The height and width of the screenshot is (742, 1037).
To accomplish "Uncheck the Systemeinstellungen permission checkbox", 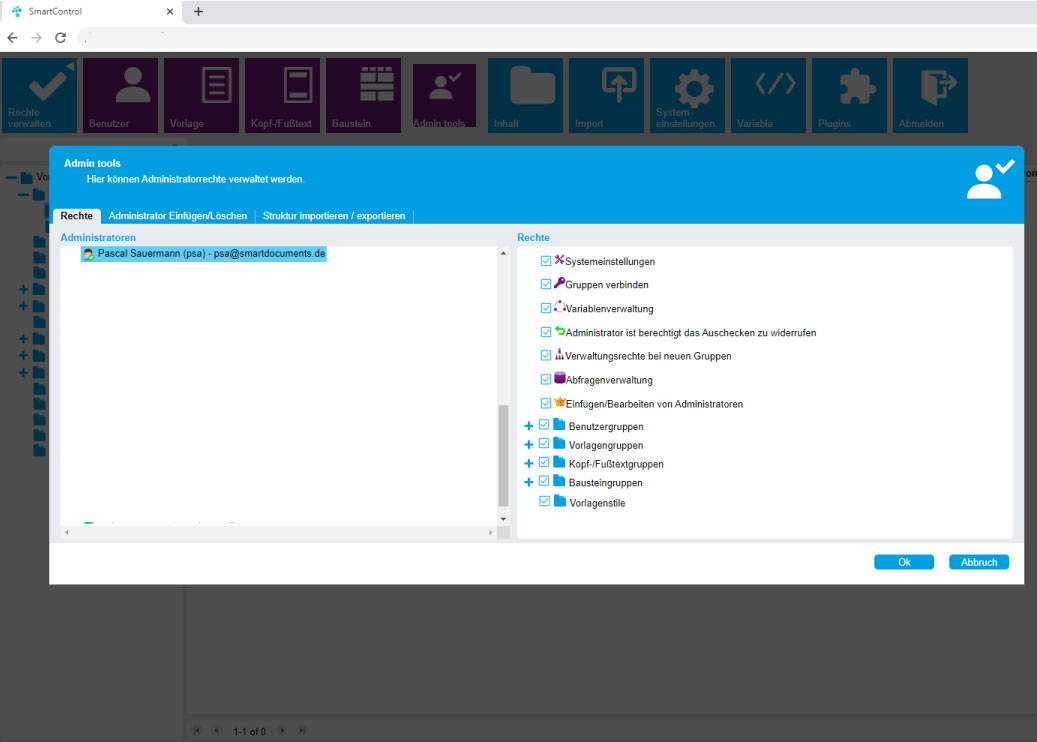I will point(545,261).
